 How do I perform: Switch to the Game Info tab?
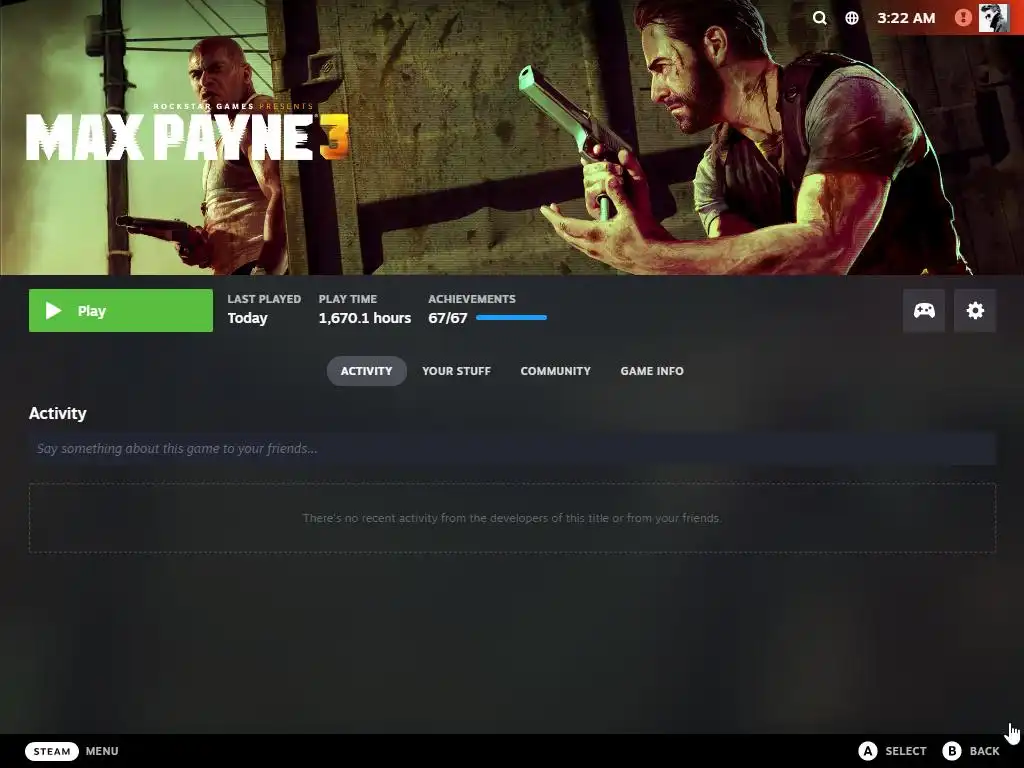[x=652, y=371]
